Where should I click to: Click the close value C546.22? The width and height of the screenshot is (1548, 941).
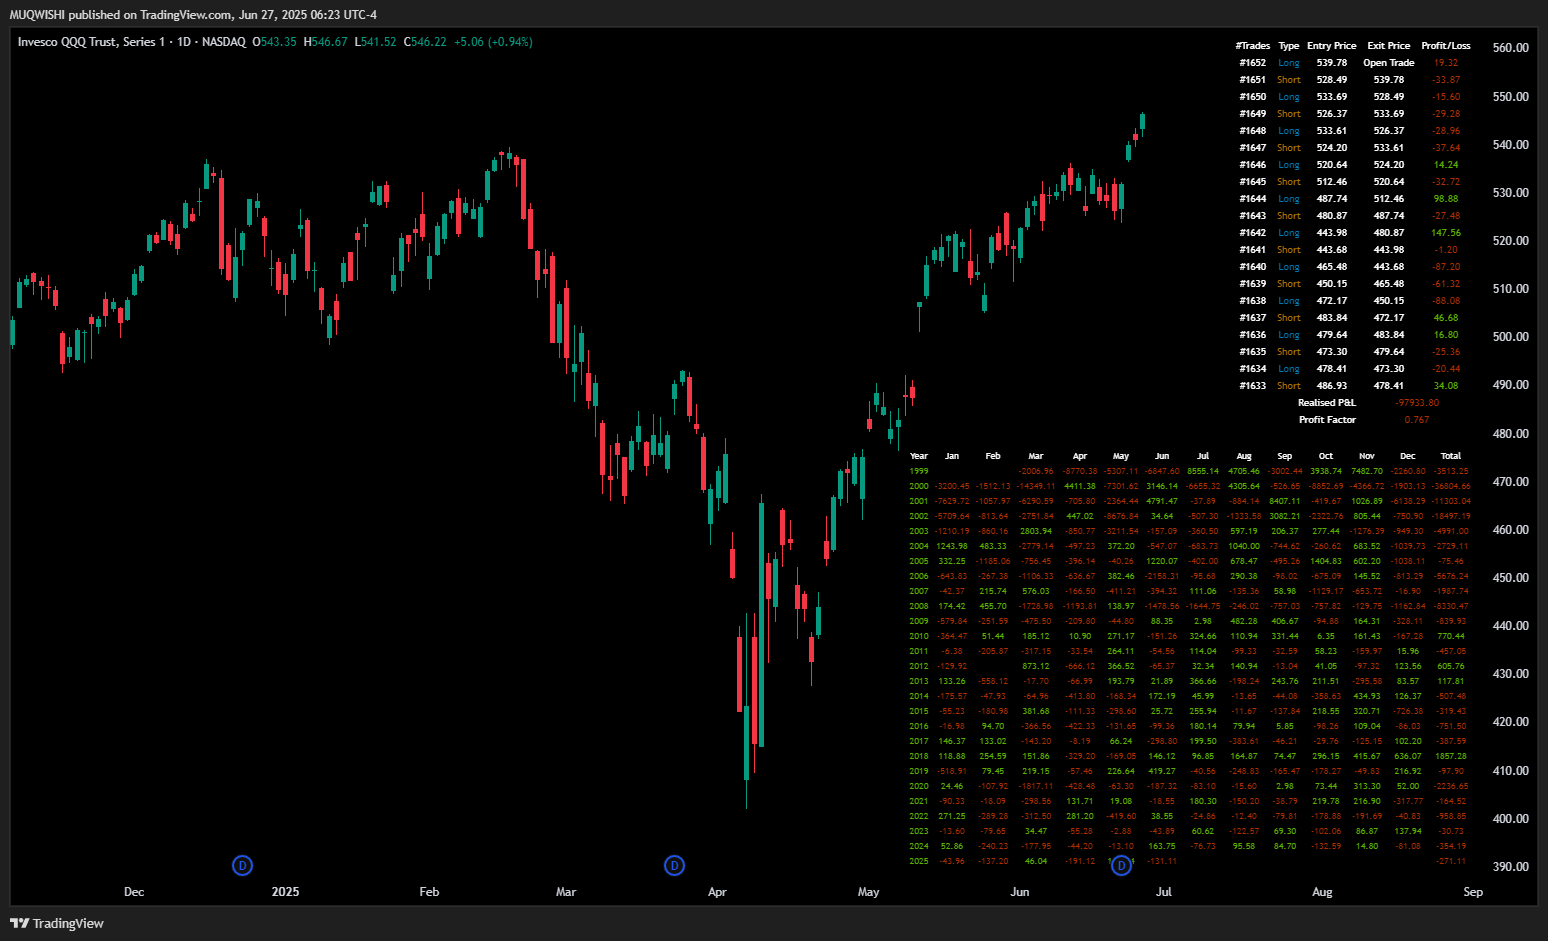(x=425, y=42)
